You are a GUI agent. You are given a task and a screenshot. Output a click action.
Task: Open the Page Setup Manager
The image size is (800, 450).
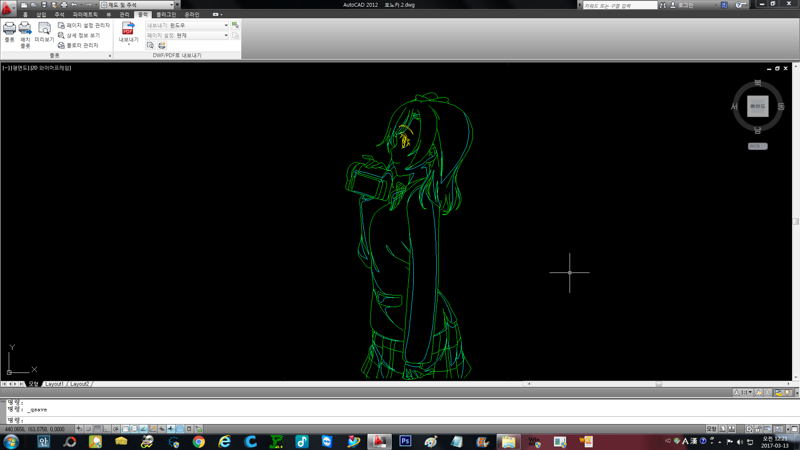pos(84,25)
